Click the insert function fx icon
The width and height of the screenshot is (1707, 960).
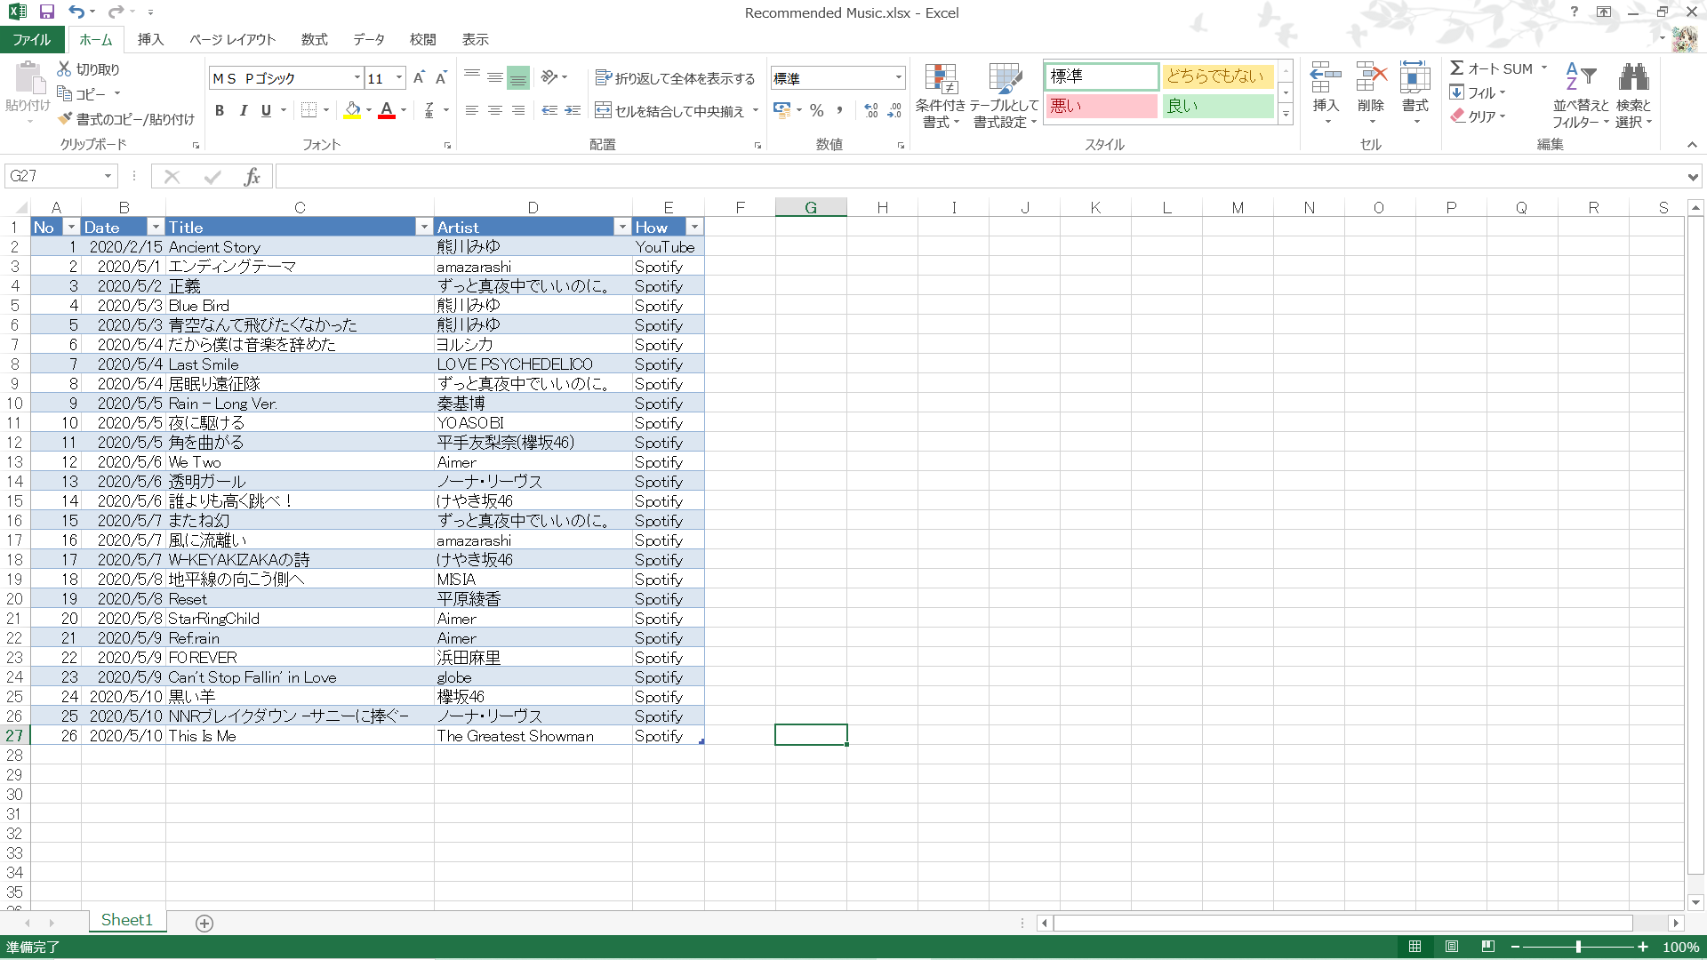click(252, 177)
